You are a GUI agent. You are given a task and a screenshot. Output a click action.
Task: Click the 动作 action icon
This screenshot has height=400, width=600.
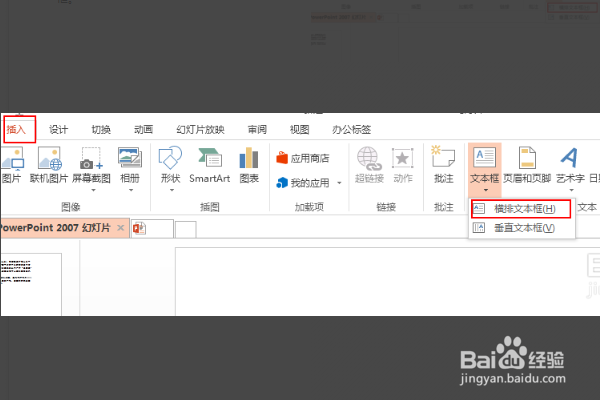[x=403, y=165]
